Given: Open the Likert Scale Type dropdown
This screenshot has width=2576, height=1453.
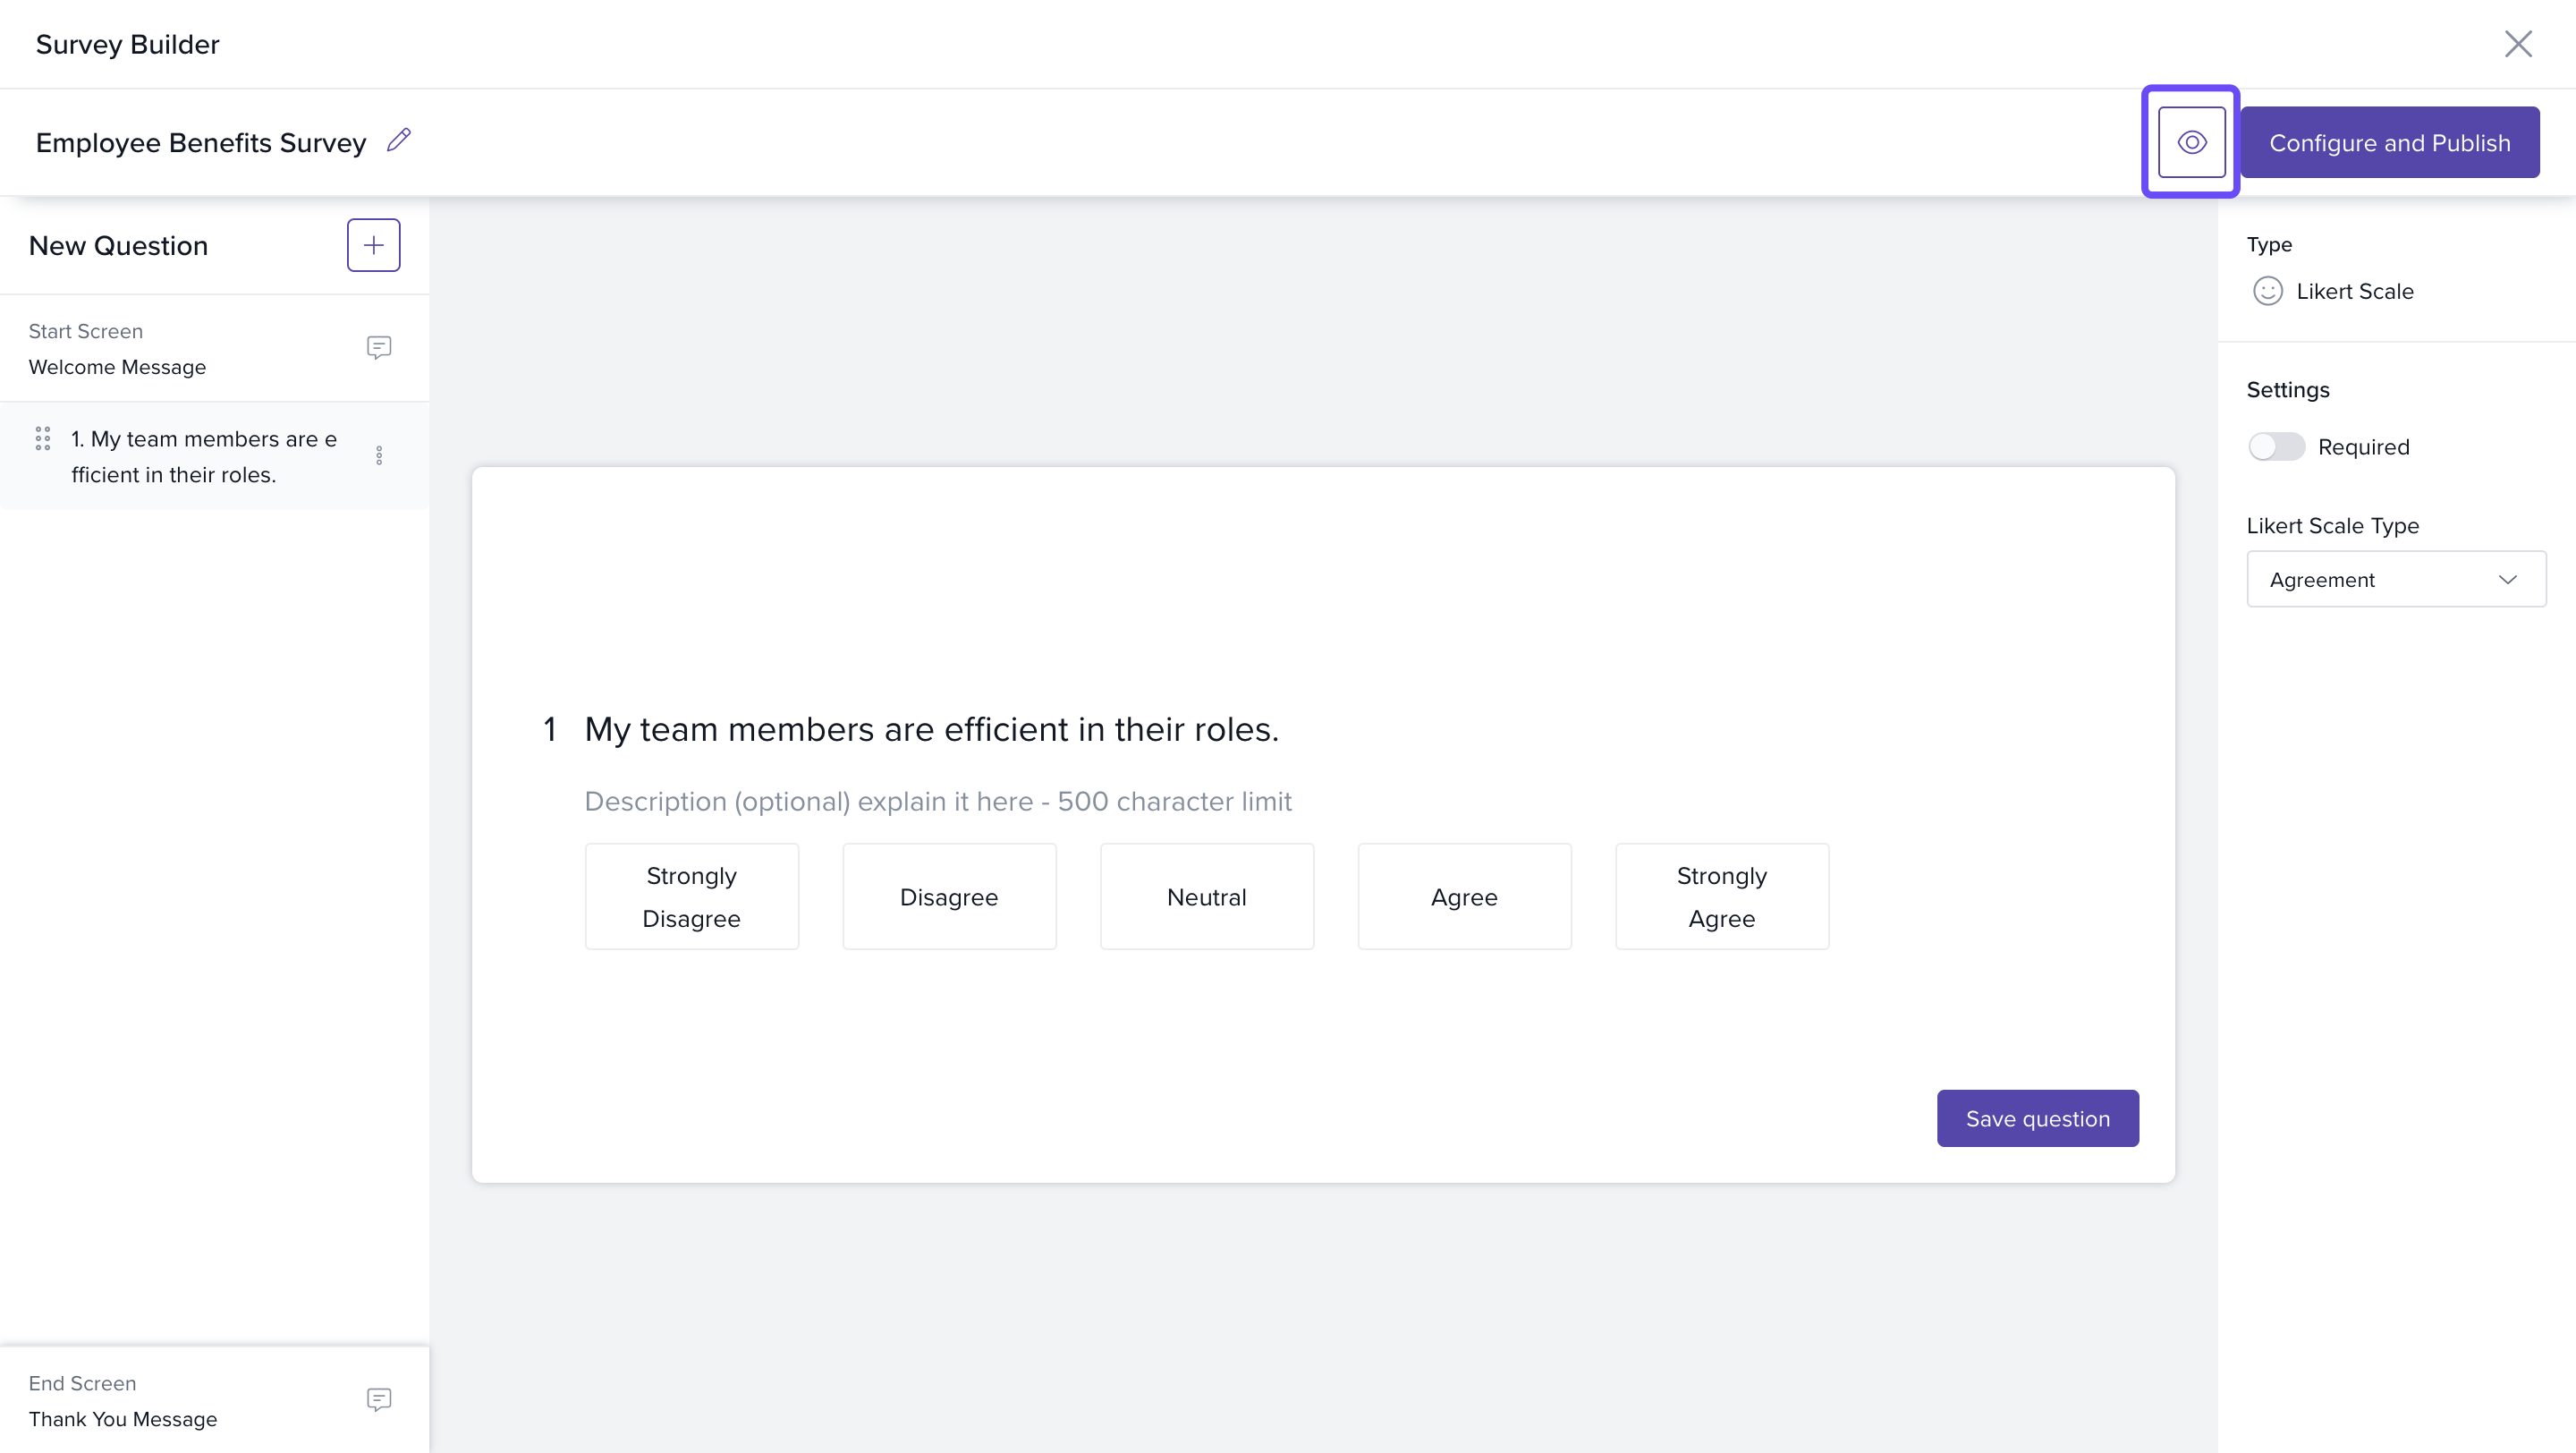Looking at the screenshot, I should [2395, 579].
